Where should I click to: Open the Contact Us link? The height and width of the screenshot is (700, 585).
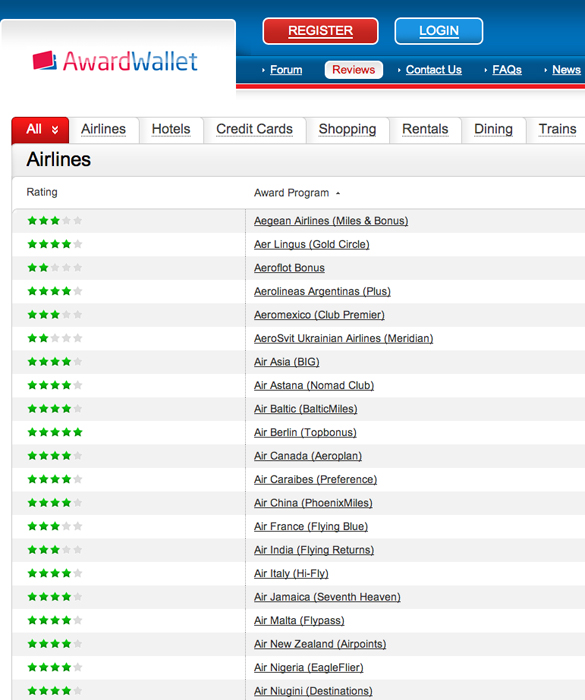click(434, 70)
